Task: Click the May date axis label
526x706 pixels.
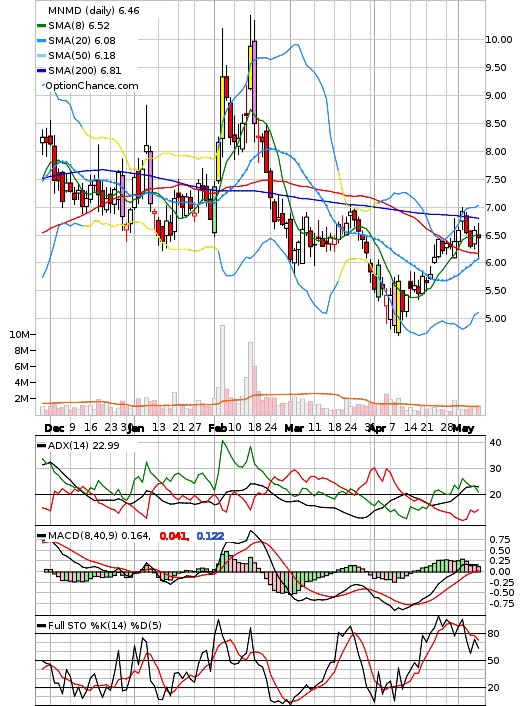Action: [x=463, y=428]
